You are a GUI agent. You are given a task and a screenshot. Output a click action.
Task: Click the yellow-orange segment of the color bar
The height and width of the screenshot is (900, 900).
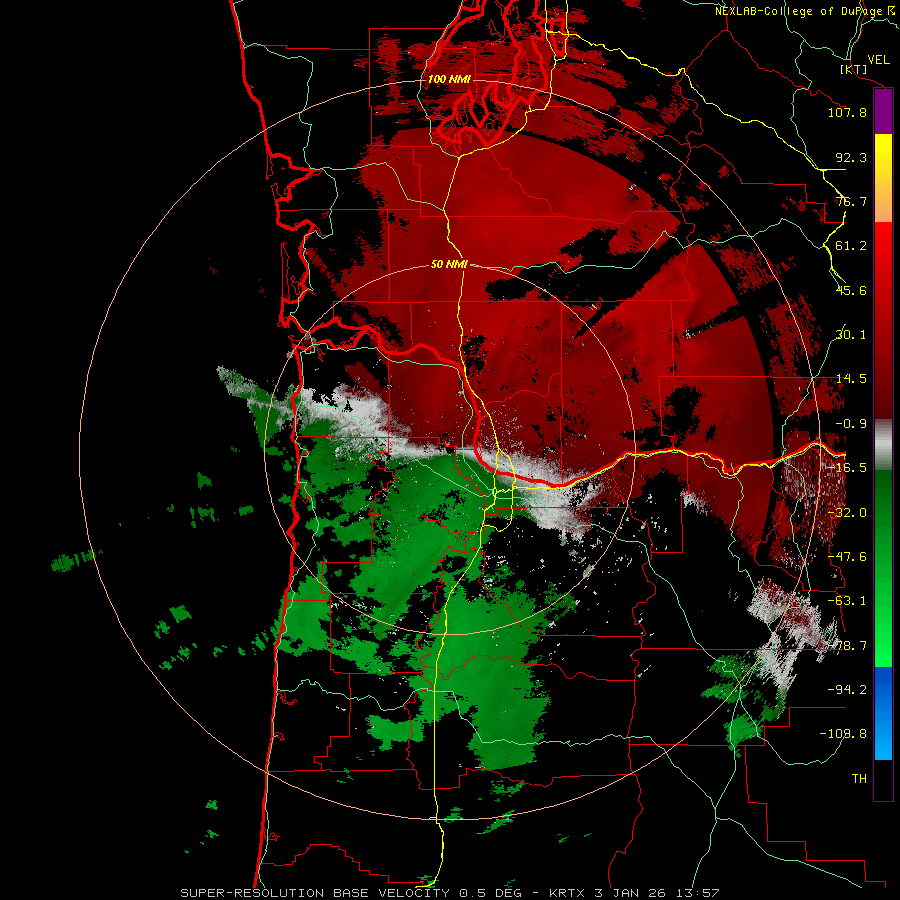pos(883,178)
